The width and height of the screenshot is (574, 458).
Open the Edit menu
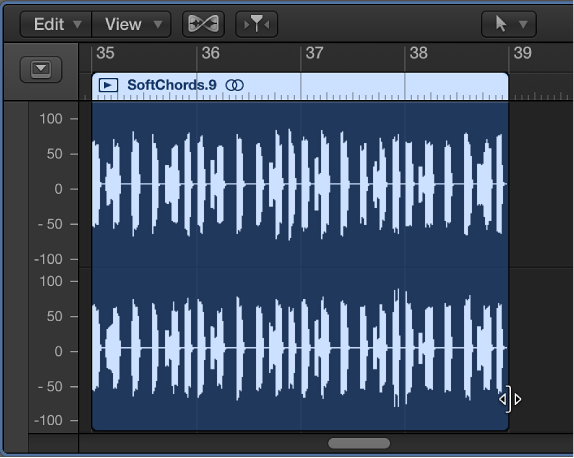[56, 24]
